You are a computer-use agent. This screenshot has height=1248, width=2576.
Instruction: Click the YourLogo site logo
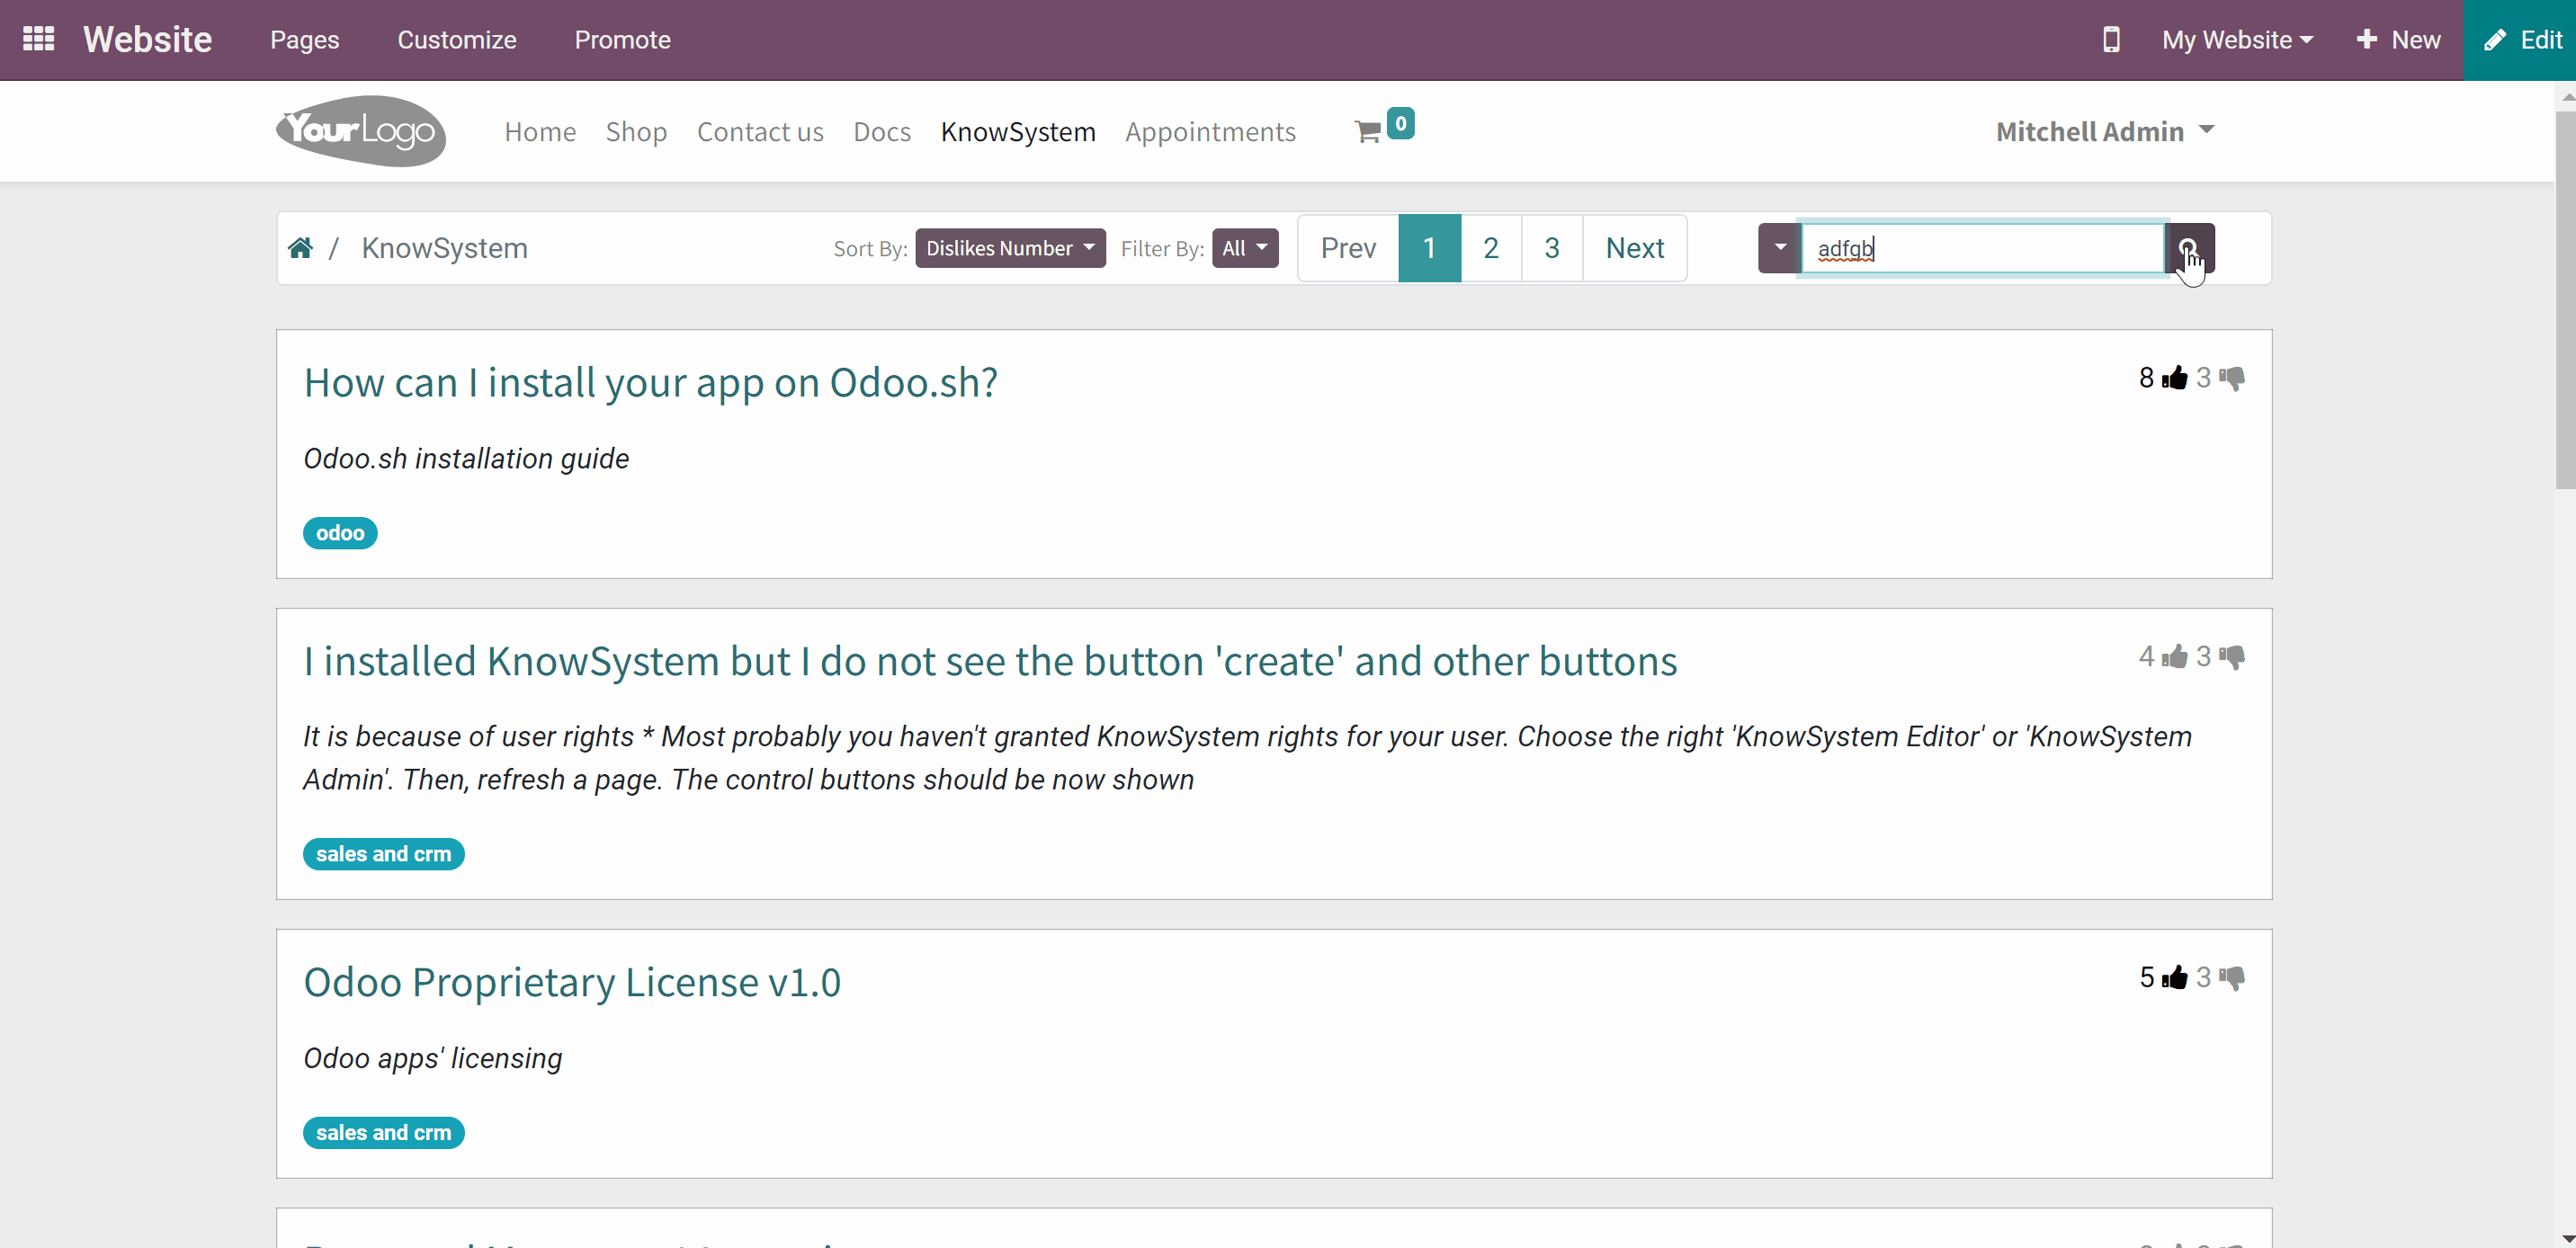click(361, 131)
